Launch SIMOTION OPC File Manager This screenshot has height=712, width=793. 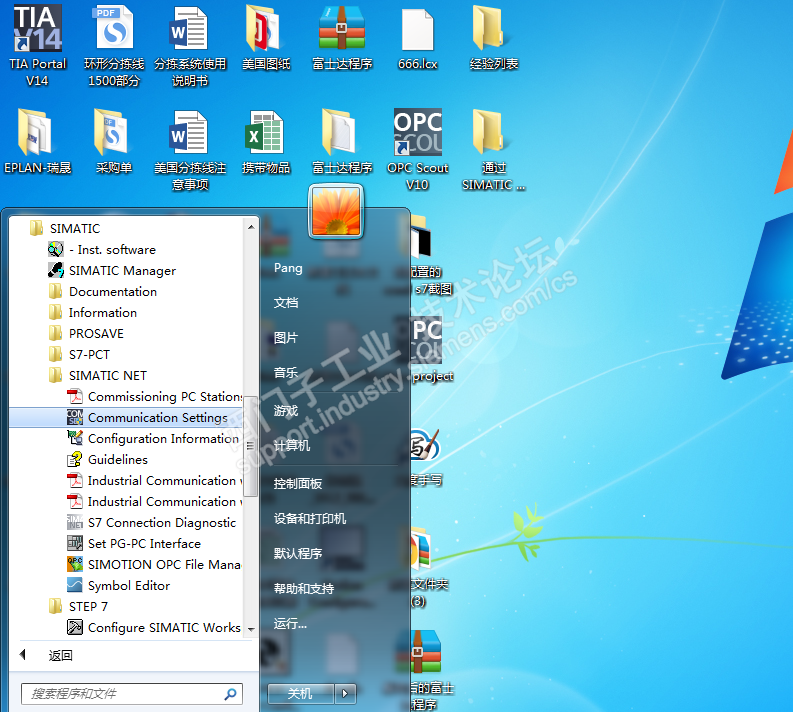click(154, 564)
